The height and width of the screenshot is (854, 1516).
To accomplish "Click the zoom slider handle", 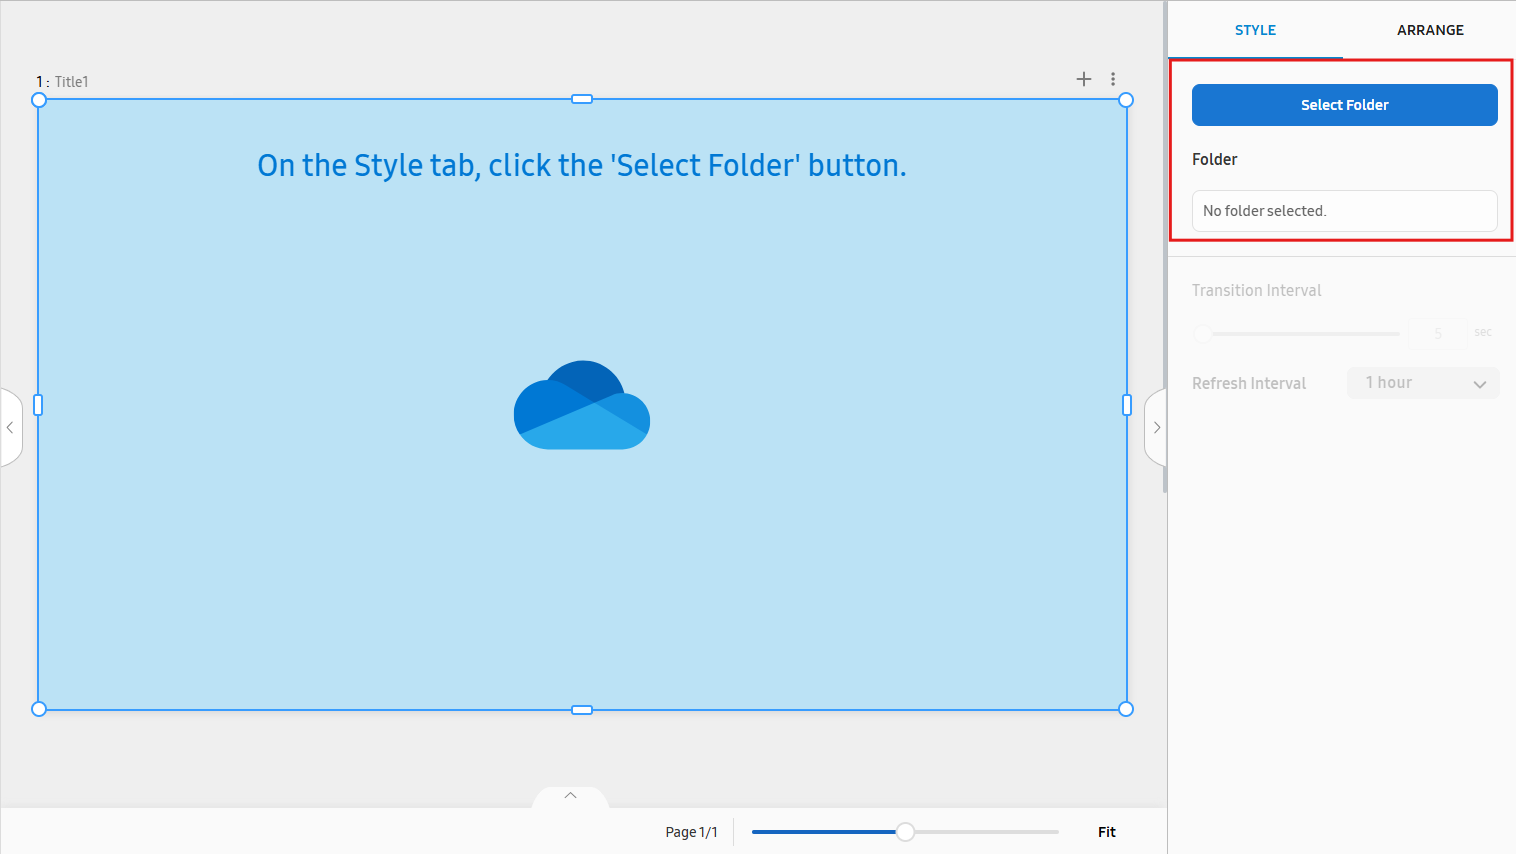I will (905, 832).
